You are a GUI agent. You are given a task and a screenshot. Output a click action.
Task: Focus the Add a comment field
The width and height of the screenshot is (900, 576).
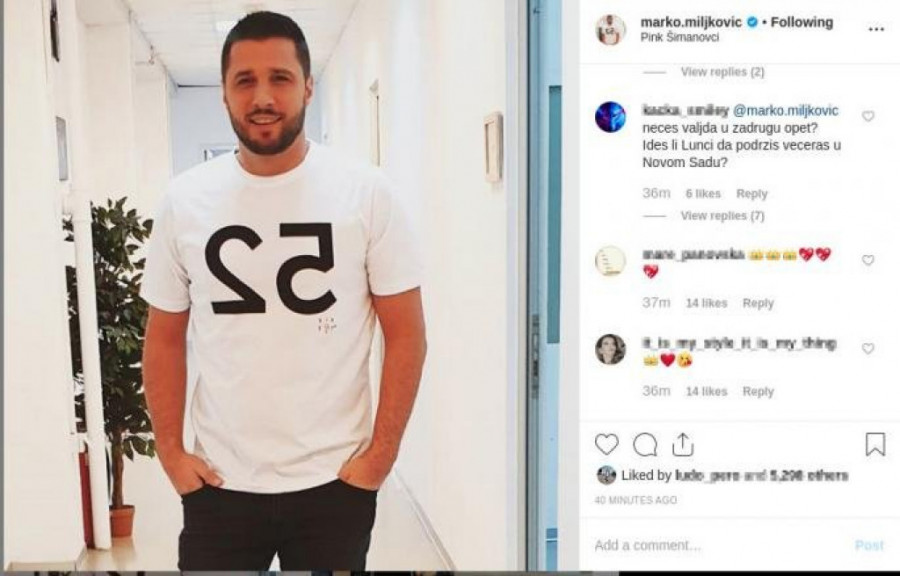tap(717, 545)
